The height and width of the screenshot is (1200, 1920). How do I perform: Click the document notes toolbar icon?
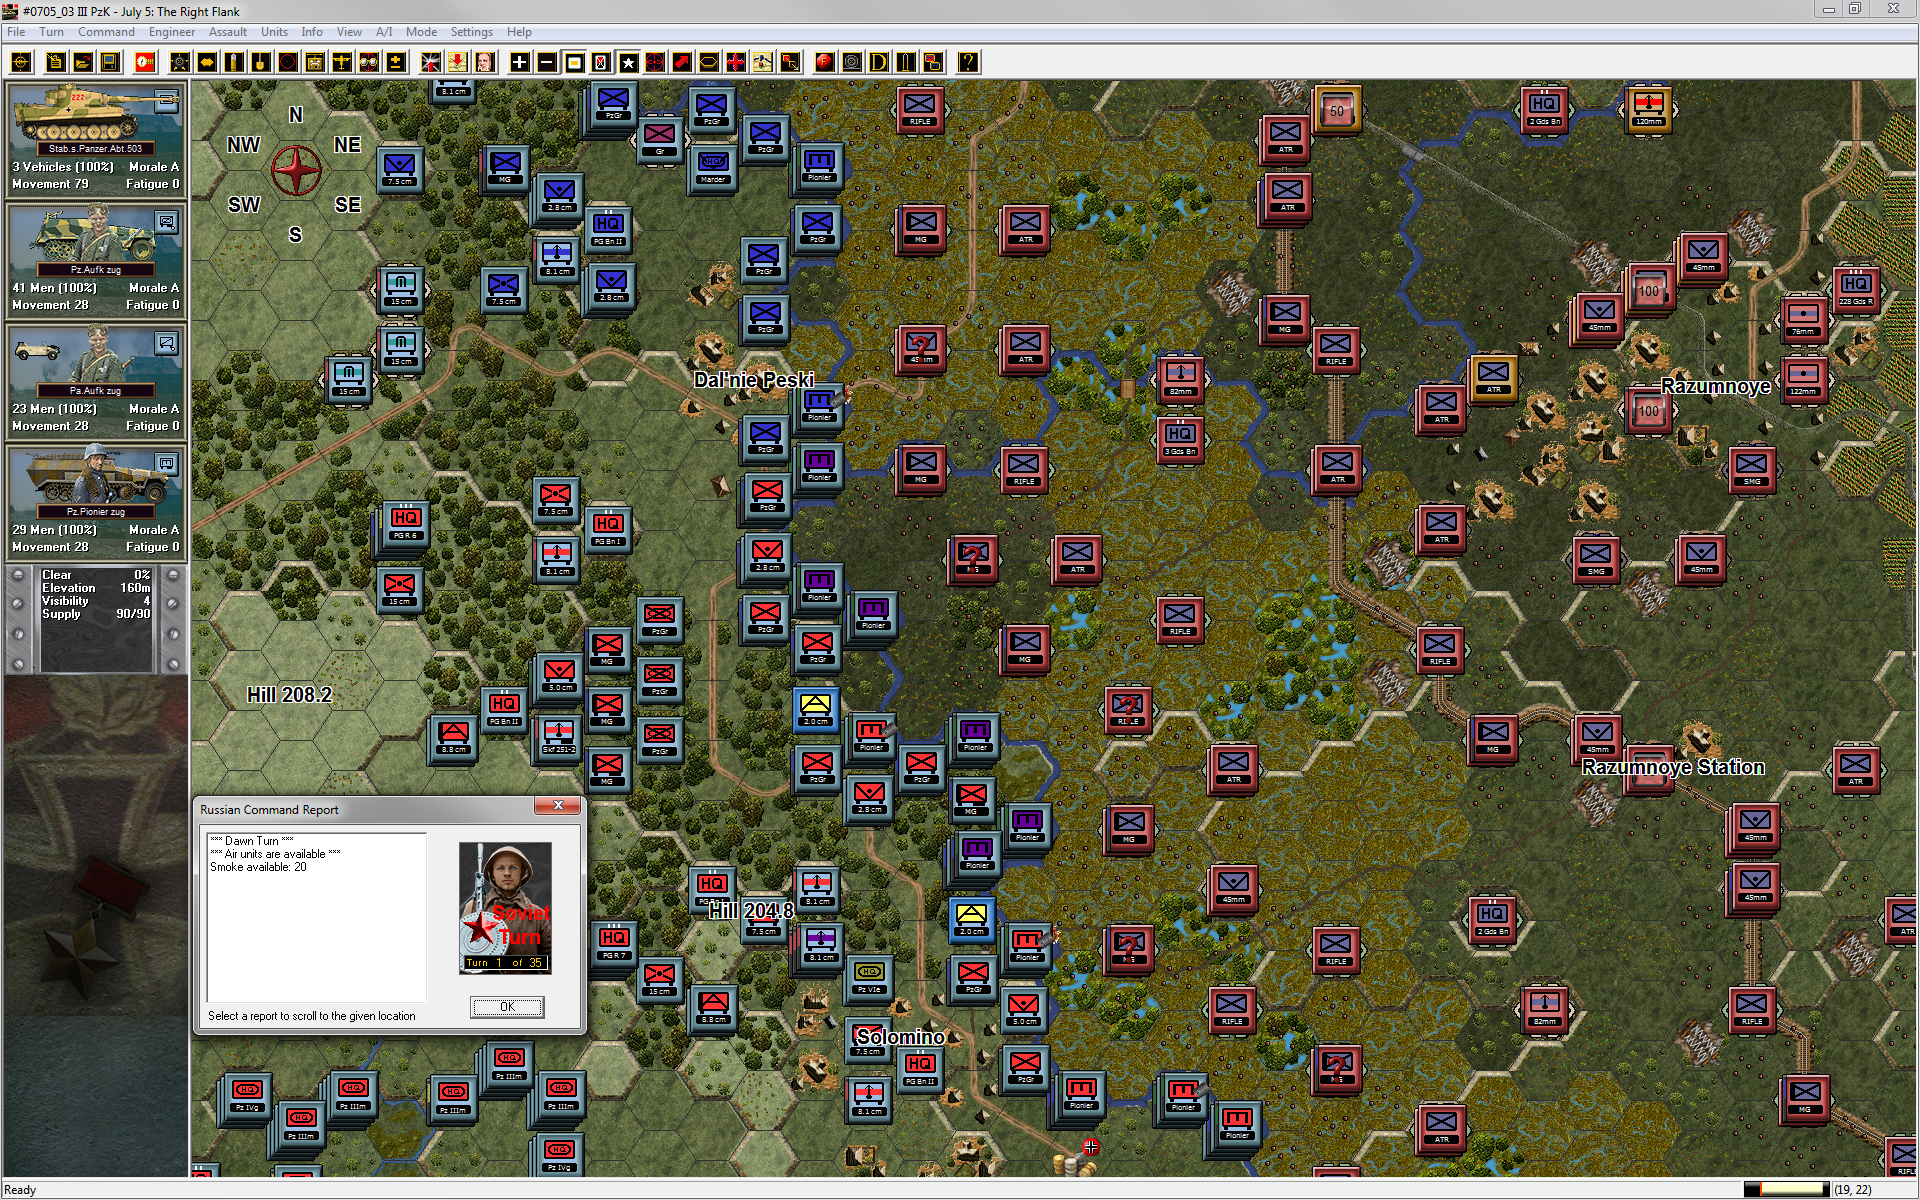coord(56,62)
